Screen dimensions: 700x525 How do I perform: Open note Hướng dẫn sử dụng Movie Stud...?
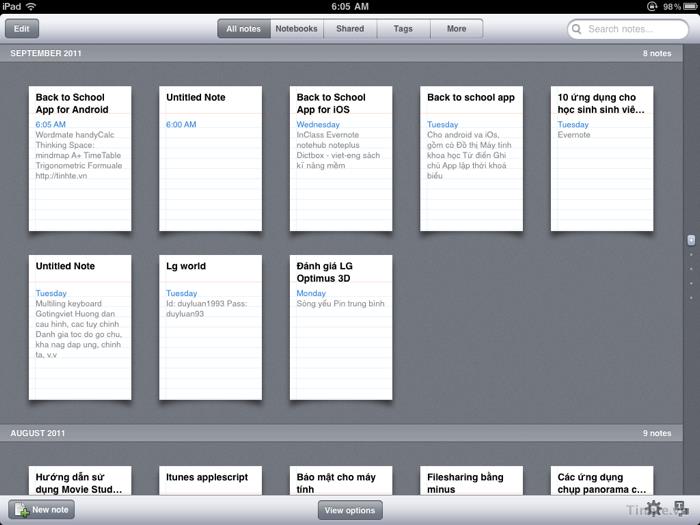(80, 481)
